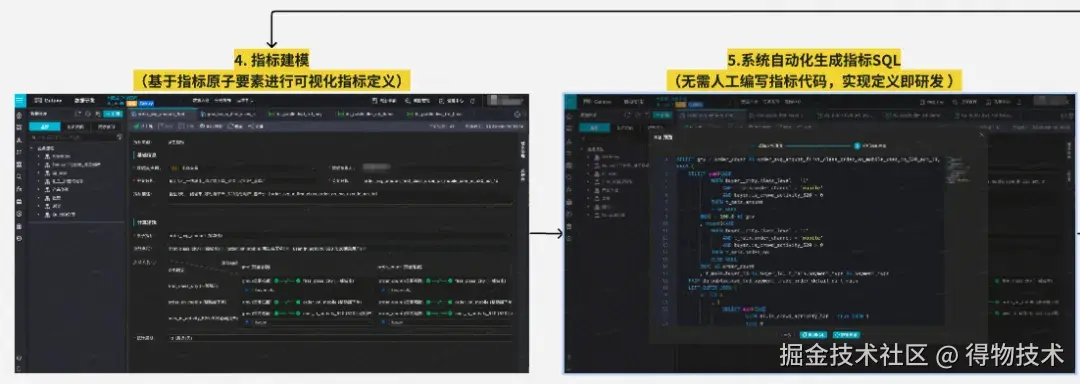1080x384 pixels.
Task: Go to the first step of the SQL dialog stepper
Action: [771, 146]
